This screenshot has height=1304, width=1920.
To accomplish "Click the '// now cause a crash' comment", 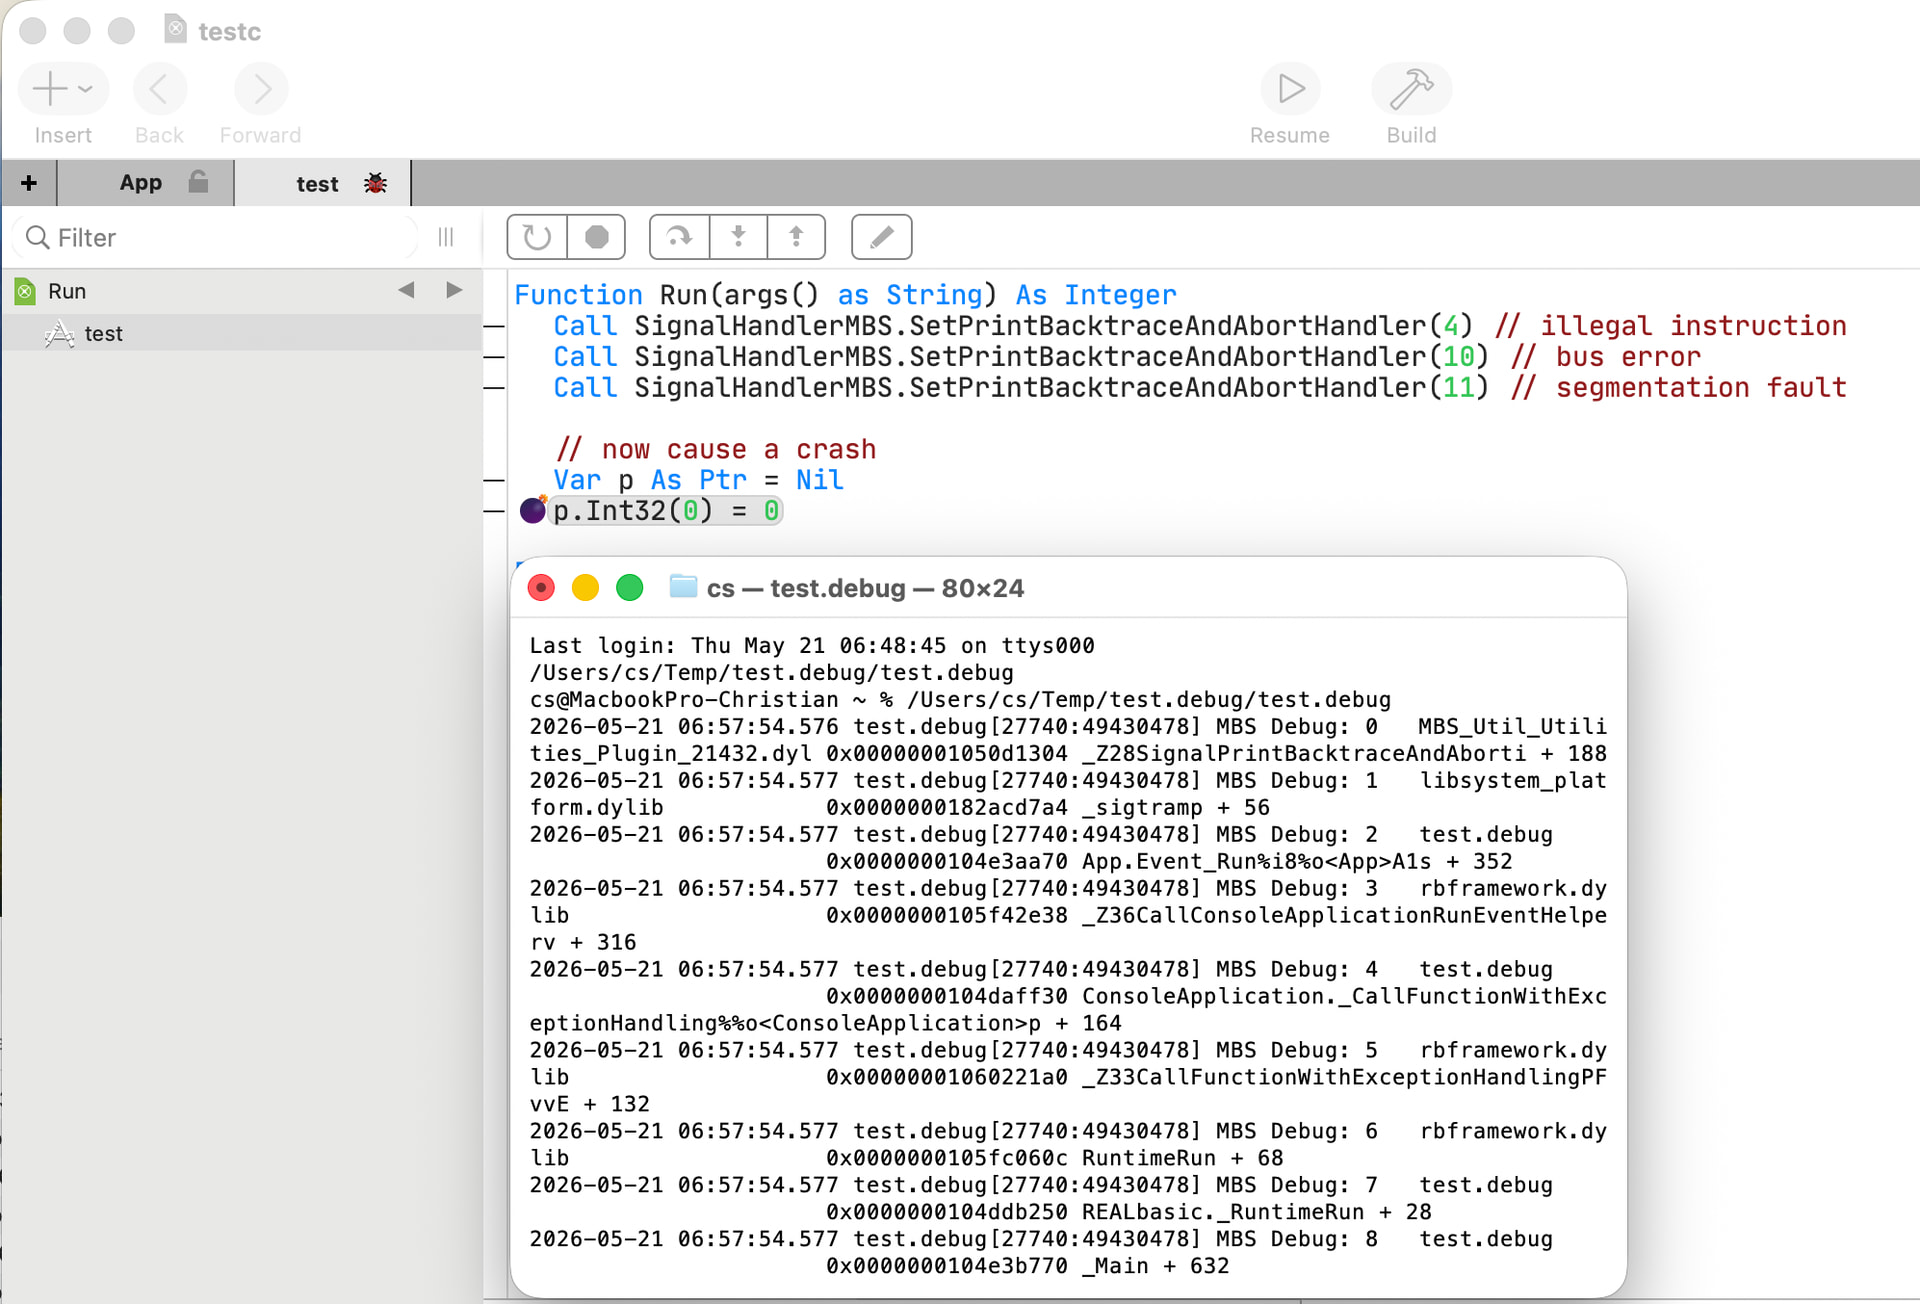I will [716, 450].
